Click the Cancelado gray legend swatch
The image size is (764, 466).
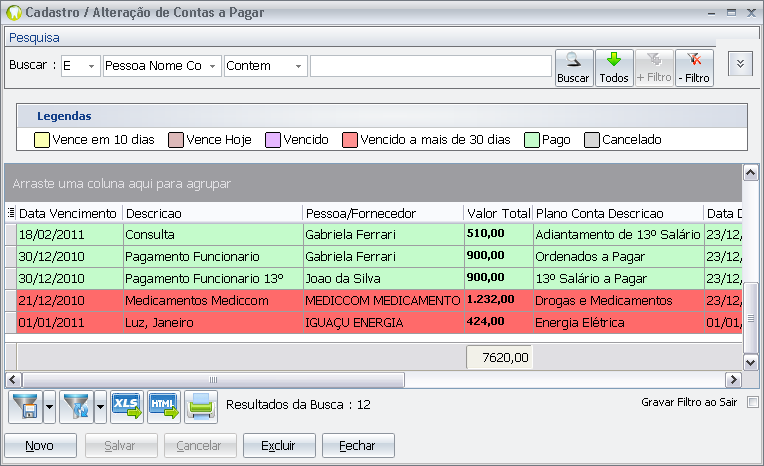[592, 140]
